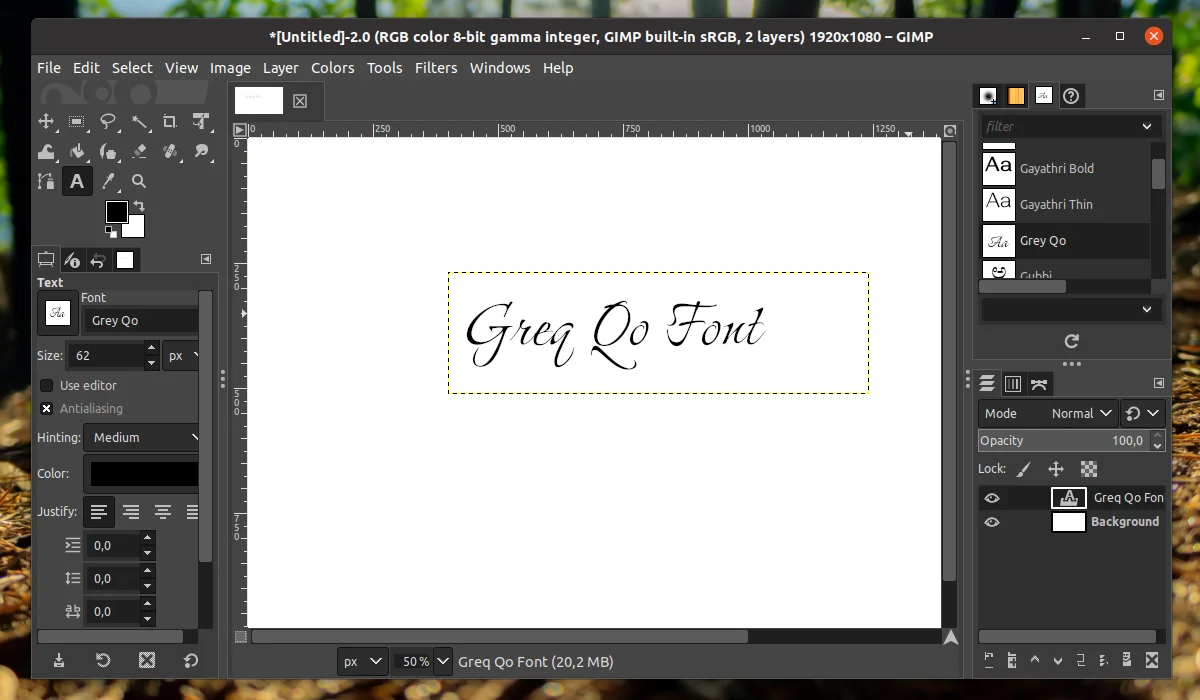Switch to the Channels tab

[x=1013, y=384]
